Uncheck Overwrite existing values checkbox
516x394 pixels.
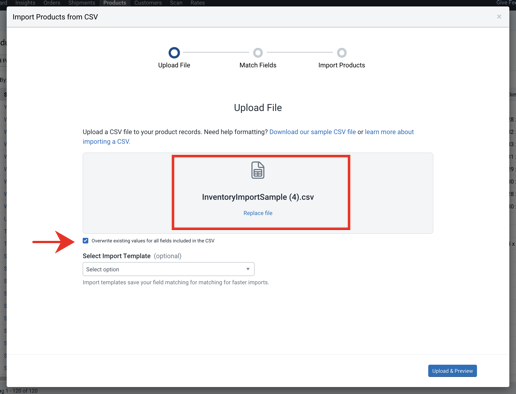tap(86, 241)
